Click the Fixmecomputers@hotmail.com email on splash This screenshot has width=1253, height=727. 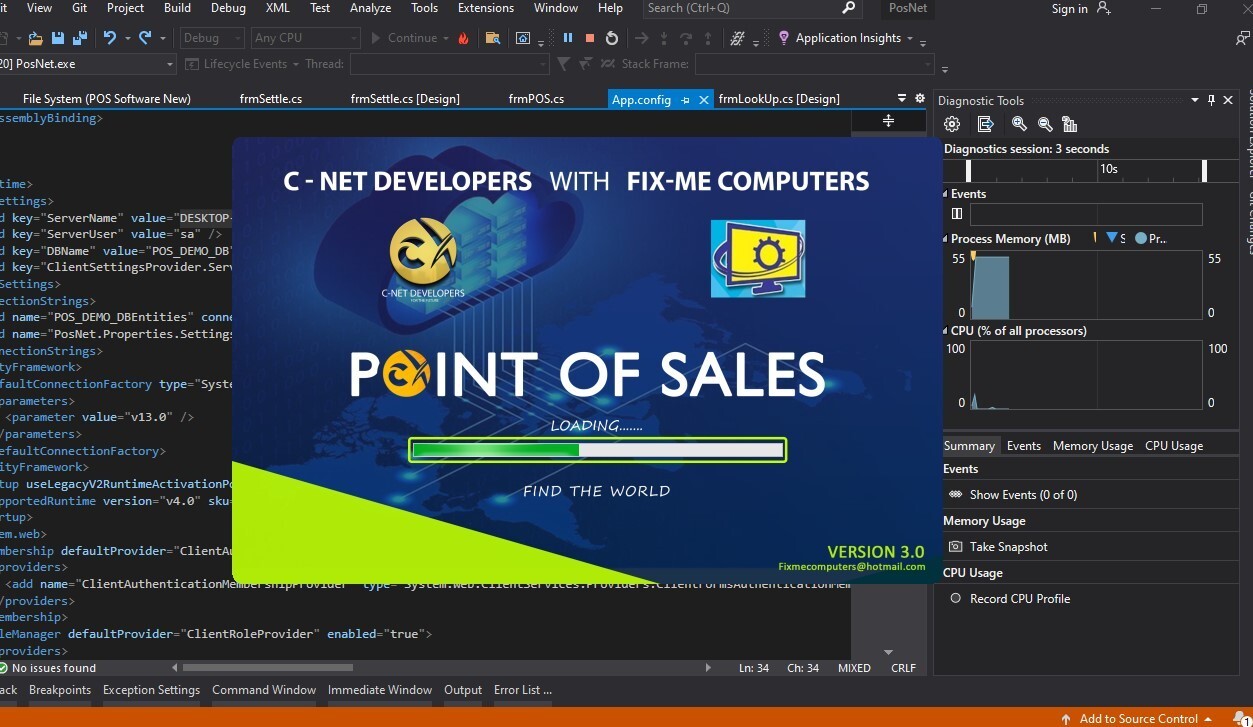(x=852, y=567)
